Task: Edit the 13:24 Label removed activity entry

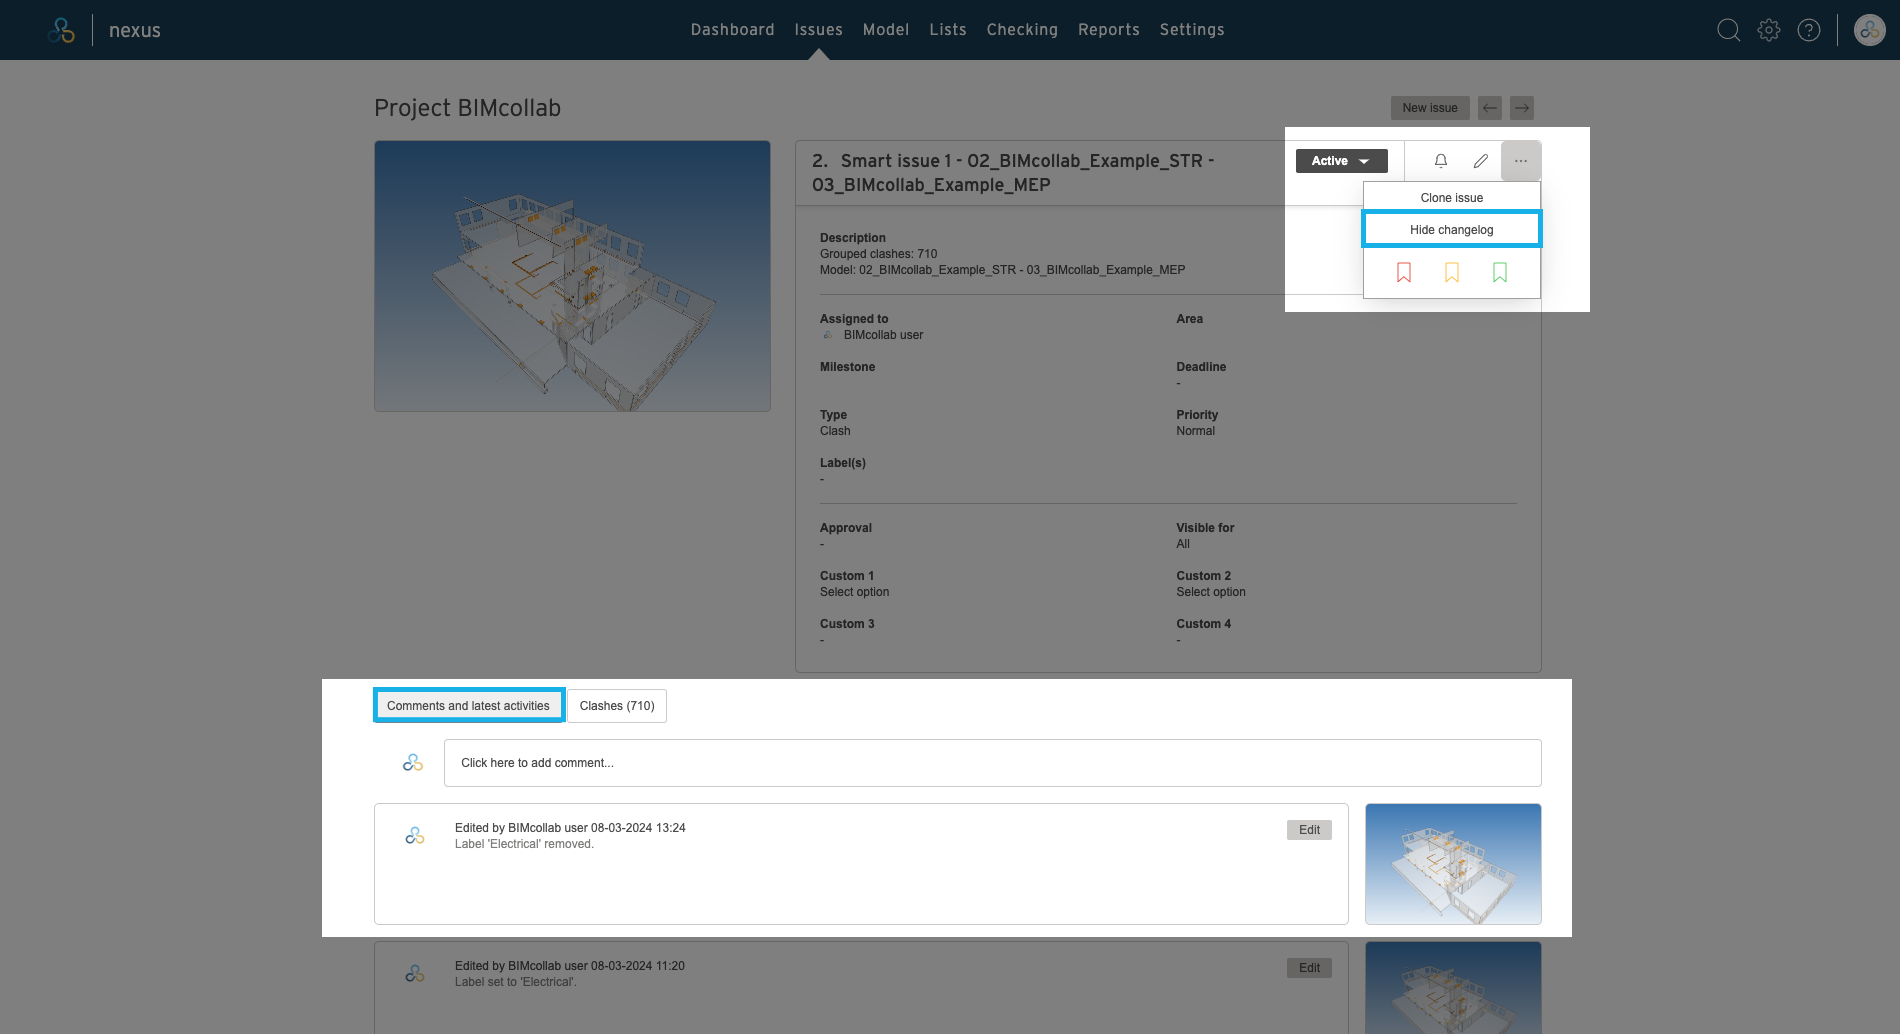Action: (1309, 830)
